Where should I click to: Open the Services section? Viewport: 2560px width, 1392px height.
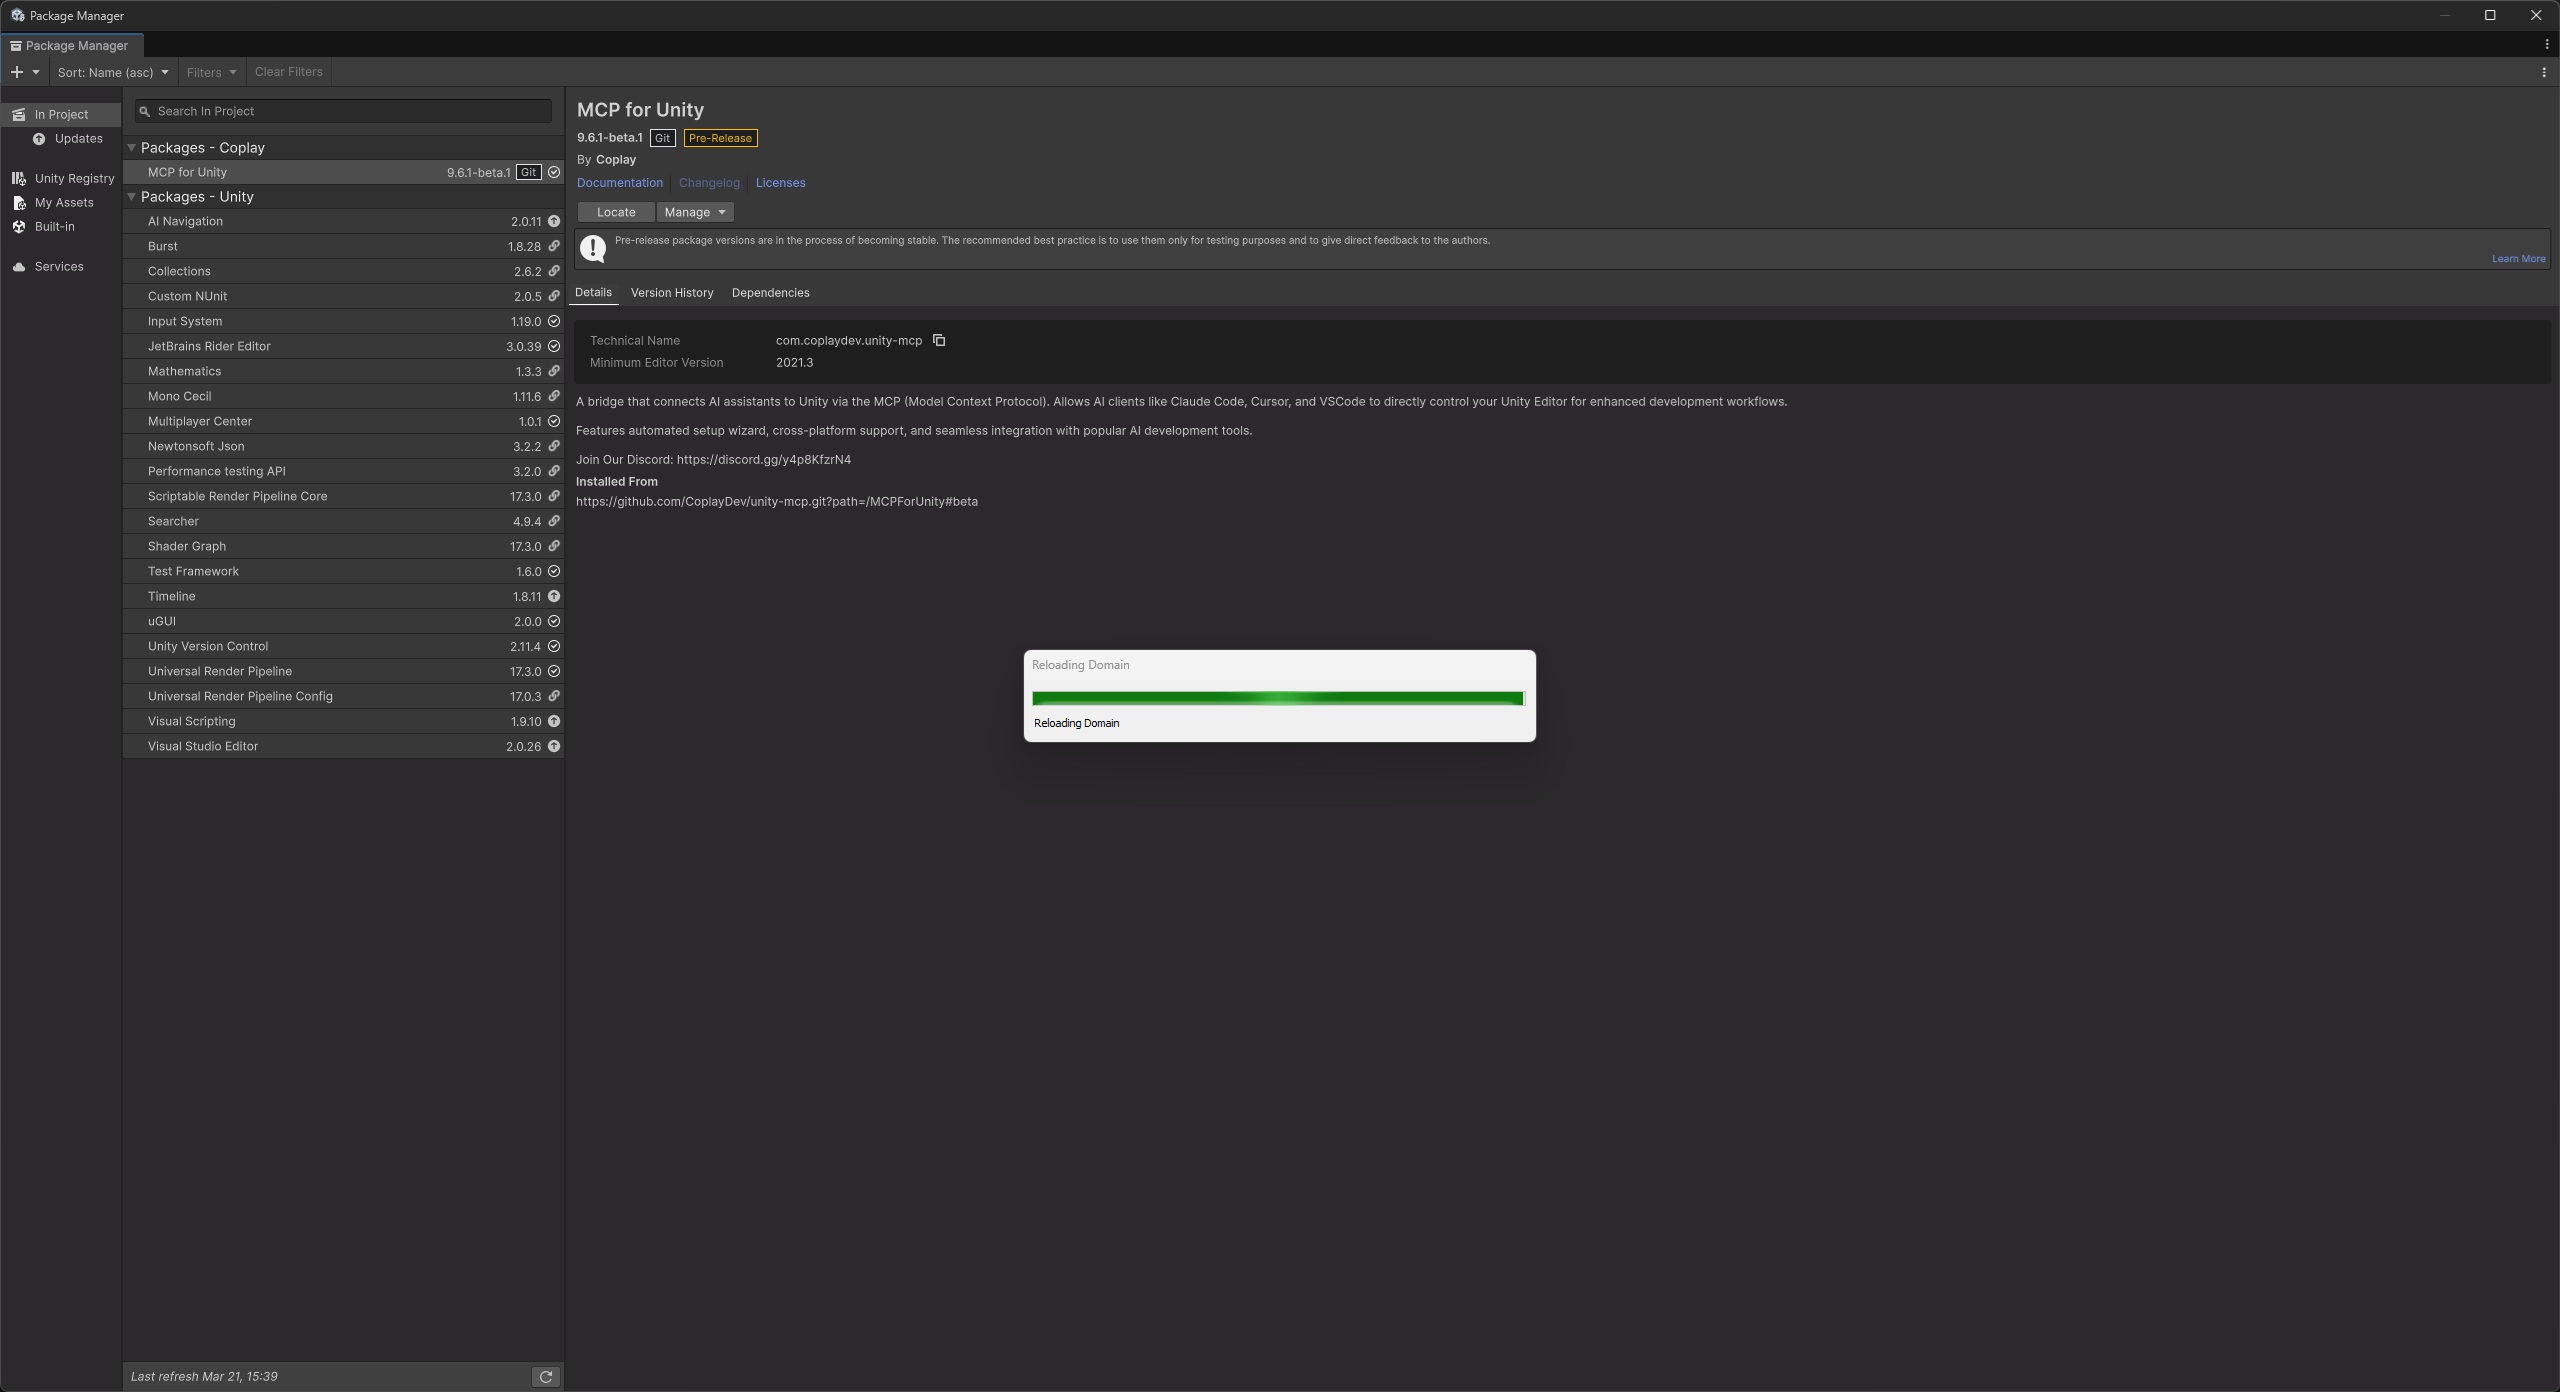point(58,267)
